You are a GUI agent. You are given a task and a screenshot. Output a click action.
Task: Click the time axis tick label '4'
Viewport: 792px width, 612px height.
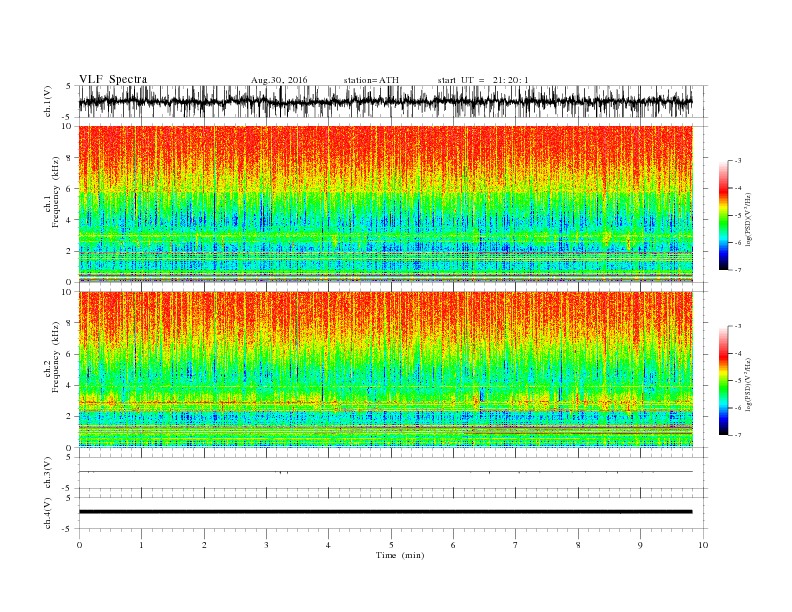click(x=329, y=545)
